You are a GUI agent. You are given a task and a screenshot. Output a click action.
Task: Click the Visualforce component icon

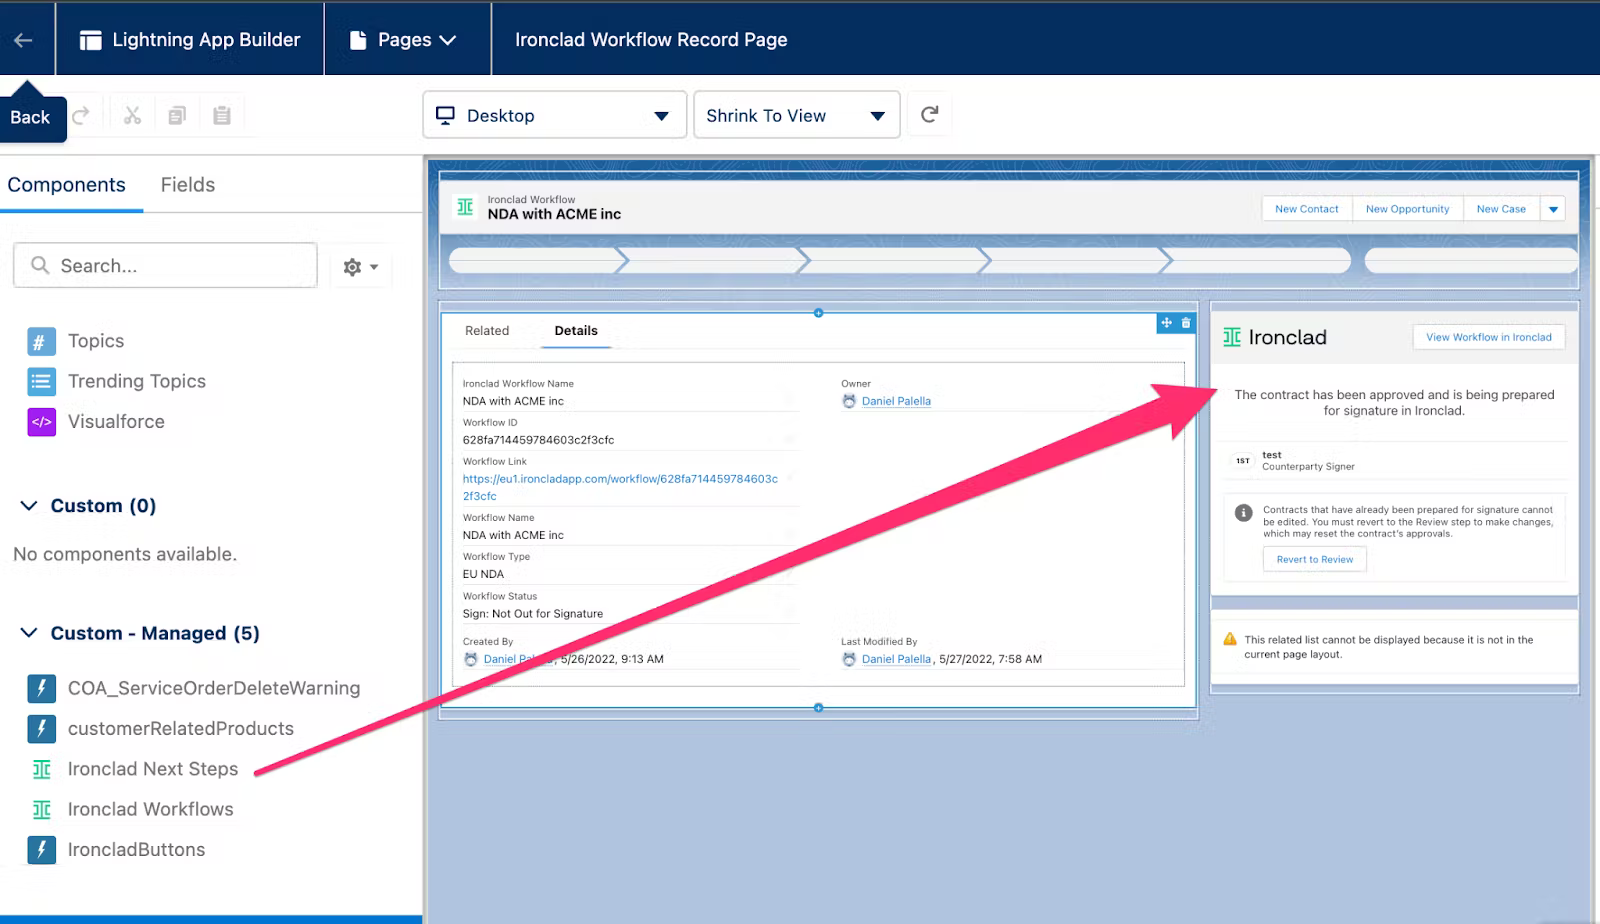(41, 422)
